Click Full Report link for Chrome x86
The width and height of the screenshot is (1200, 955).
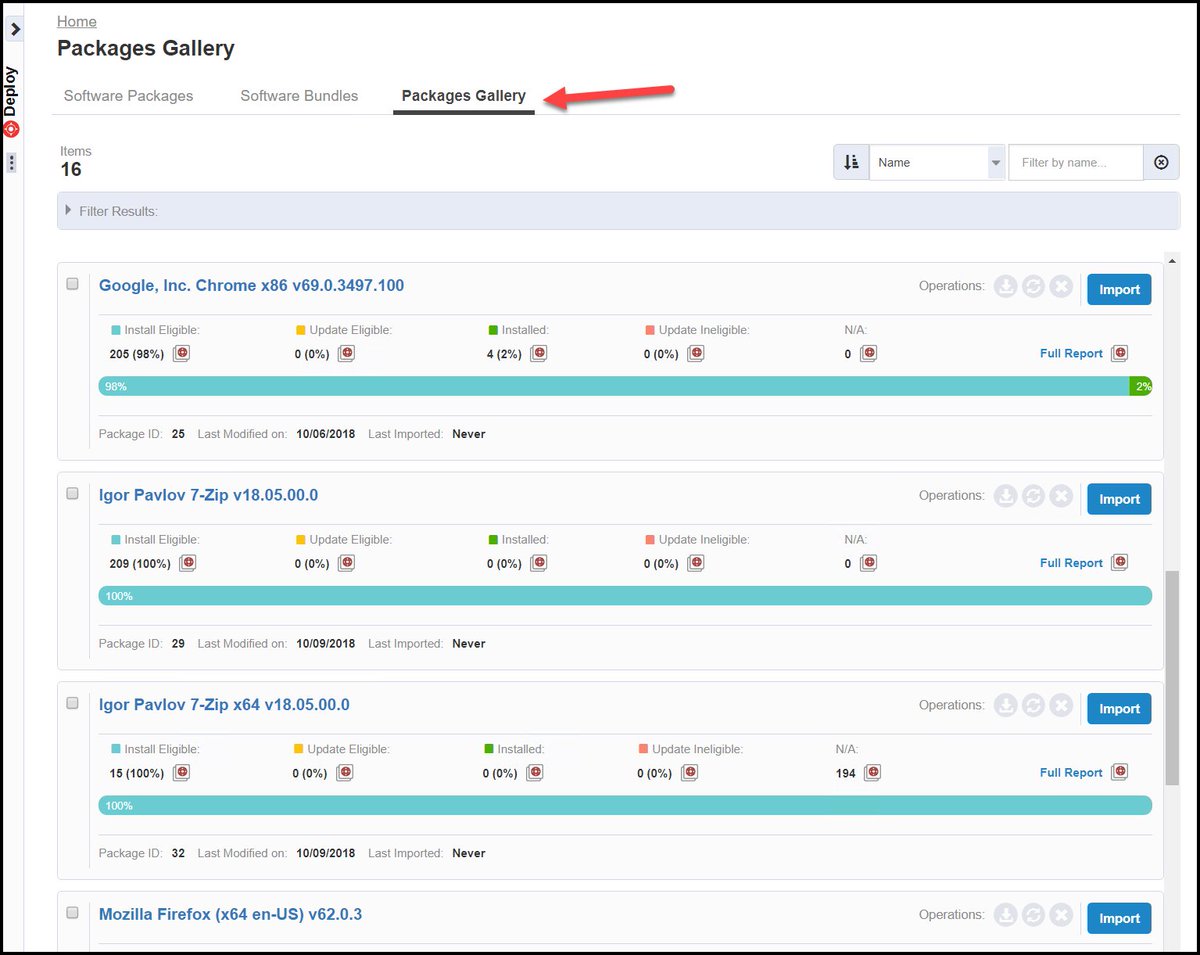click(1071, 354)
